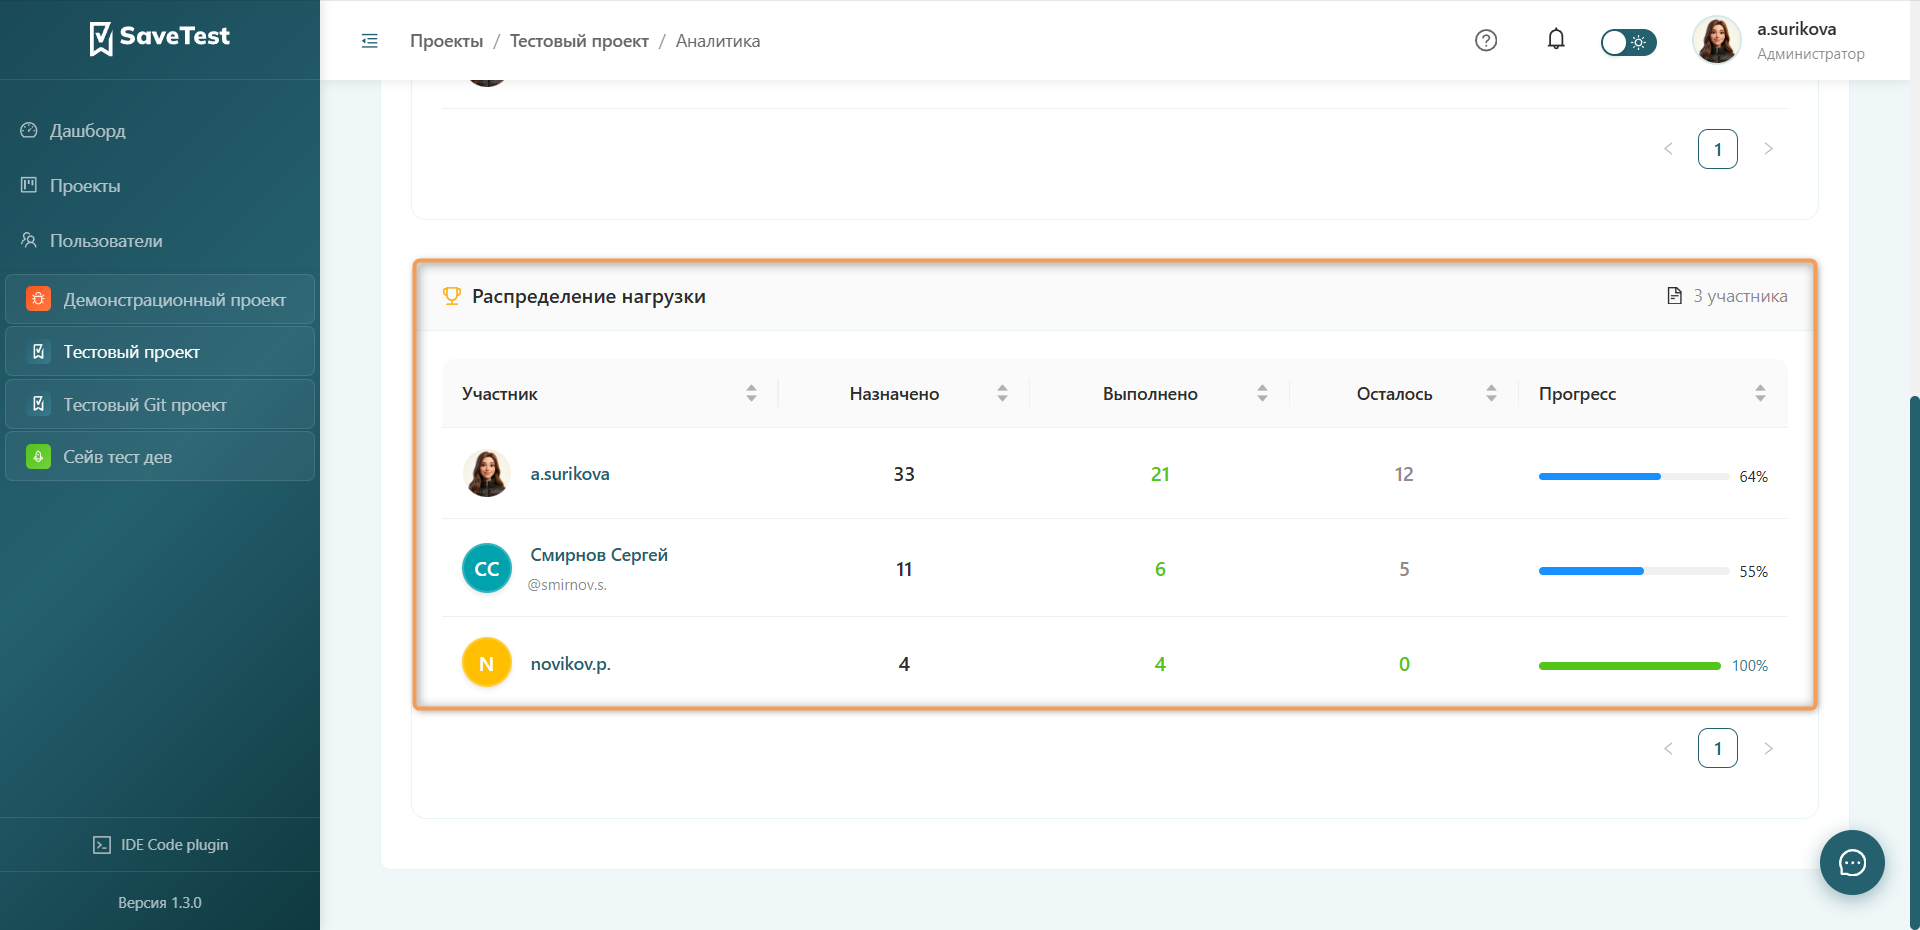Click the novikov.p. name
Screen dimensions: 1920x930
click(x=571, y=664)
